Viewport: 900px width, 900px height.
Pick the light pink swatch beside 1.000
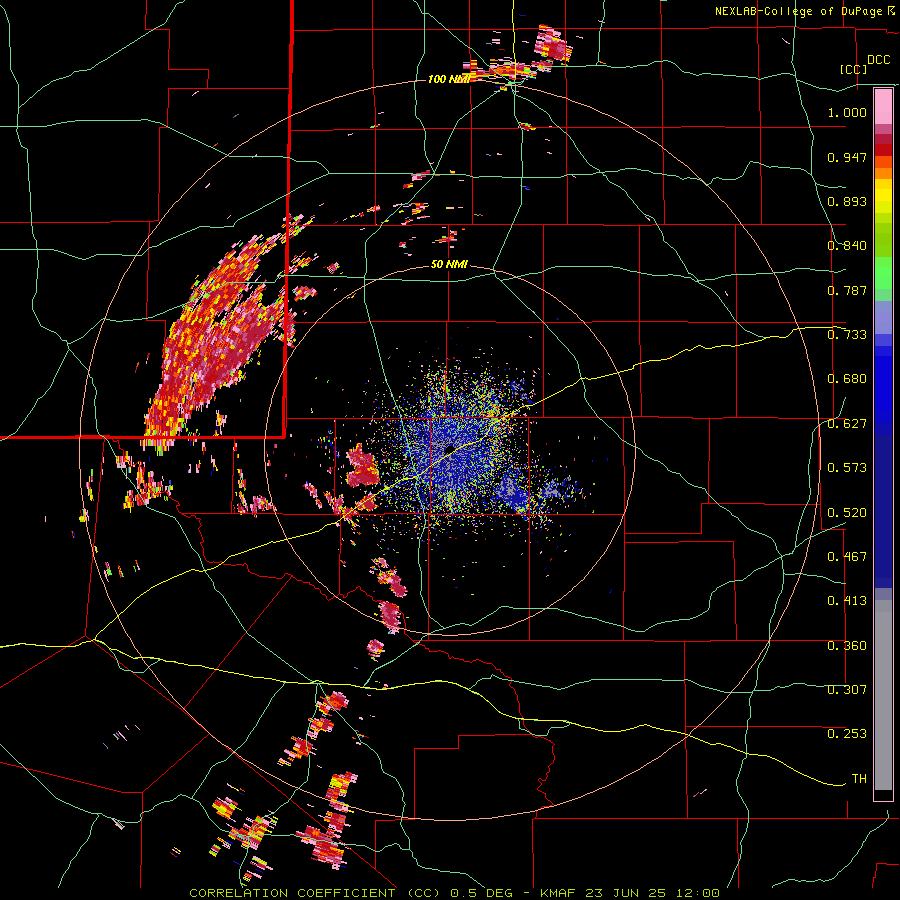(883, 107)
